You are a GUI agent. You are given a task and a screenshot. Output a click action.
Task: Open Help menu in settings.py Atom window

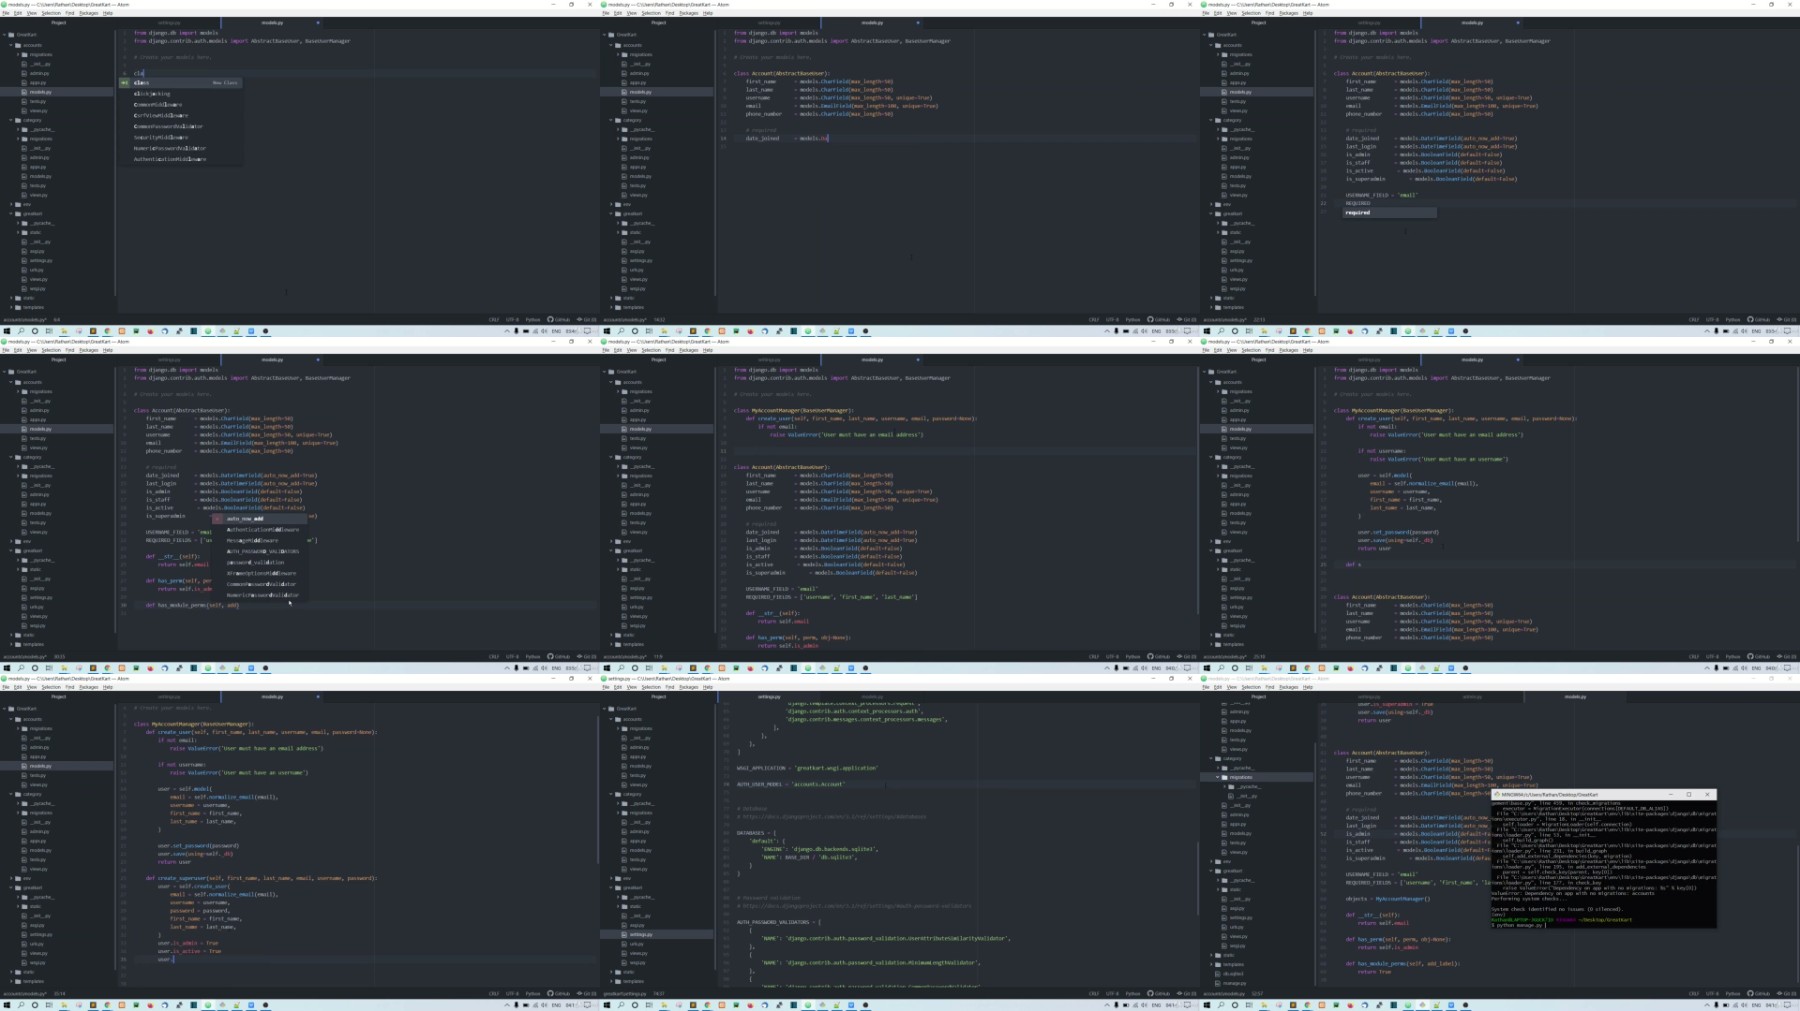(708, 687)
